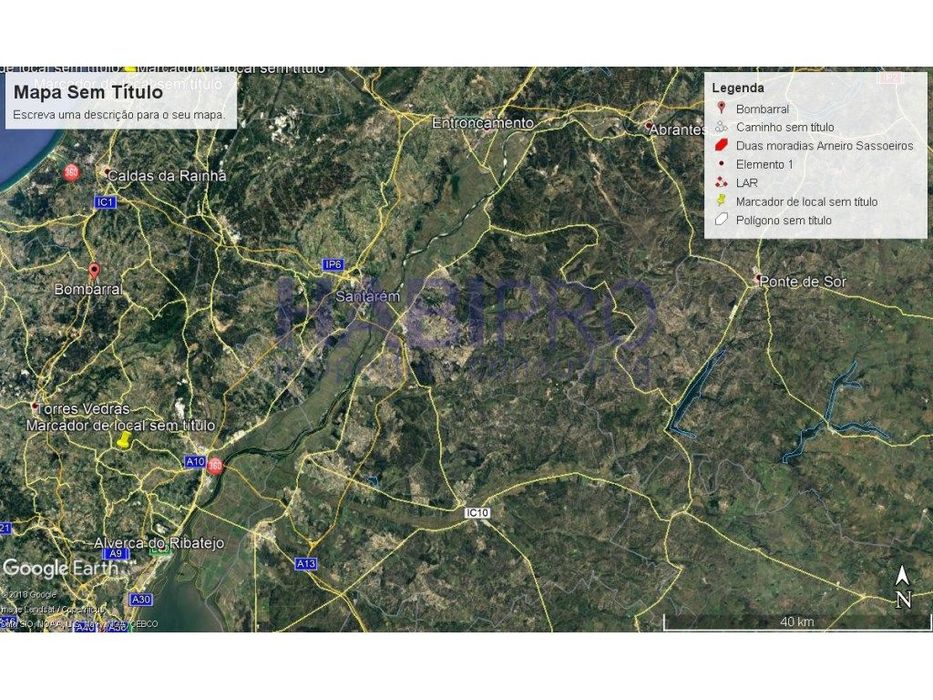Click the Ponte de Sor city dot marker
Screen dimensions: 933x700
click(757, 279)
